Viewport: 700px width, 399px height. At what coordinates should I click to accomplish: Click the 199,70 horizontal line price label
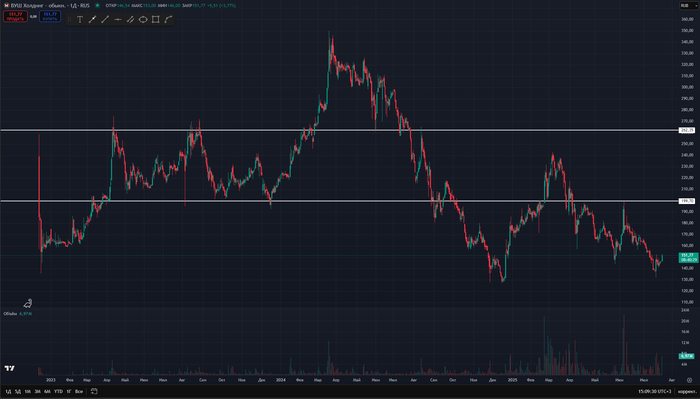[x=687, y=201]
